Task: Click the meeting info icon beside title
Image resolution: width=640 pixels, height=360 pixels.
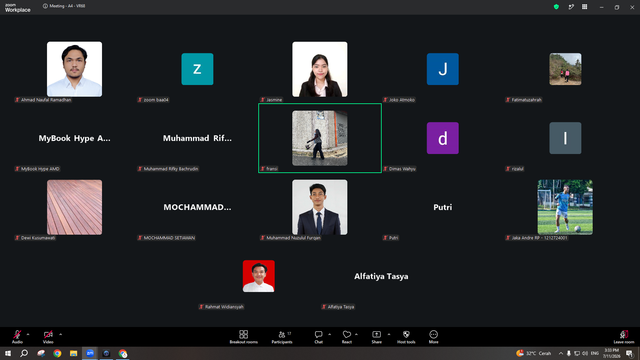Action: 45,6
